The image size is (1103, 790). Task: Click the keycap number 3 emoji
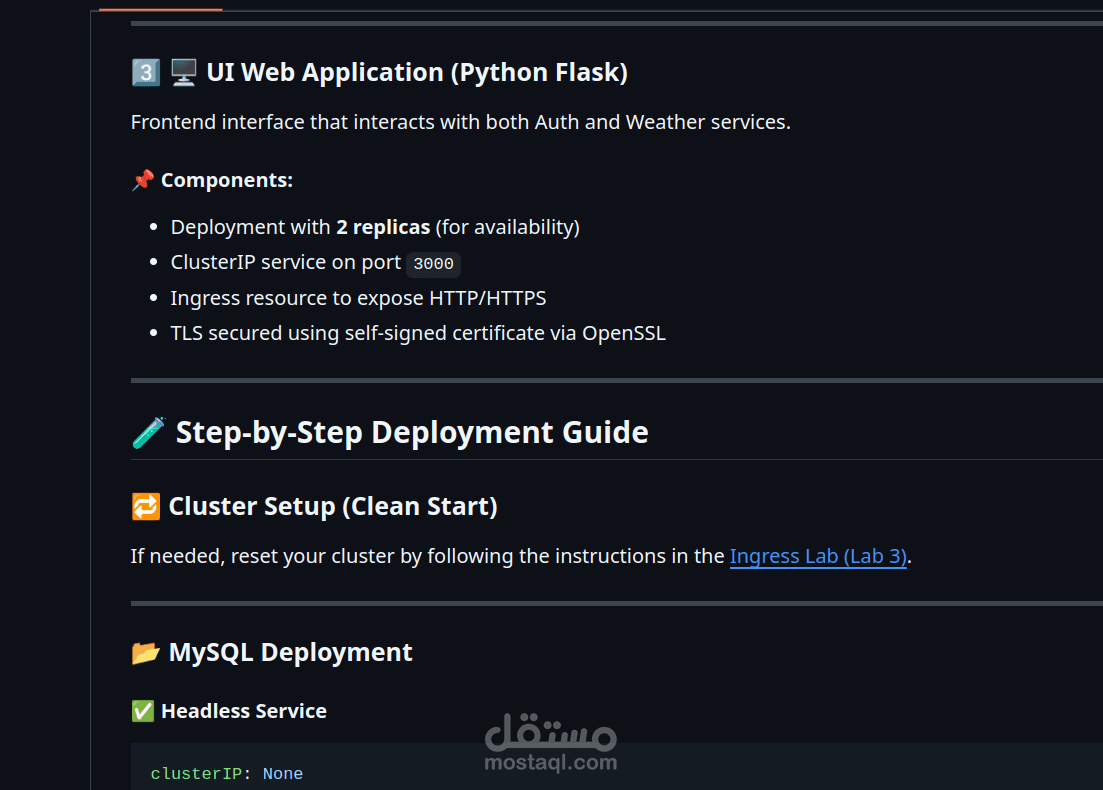(146, 72)
